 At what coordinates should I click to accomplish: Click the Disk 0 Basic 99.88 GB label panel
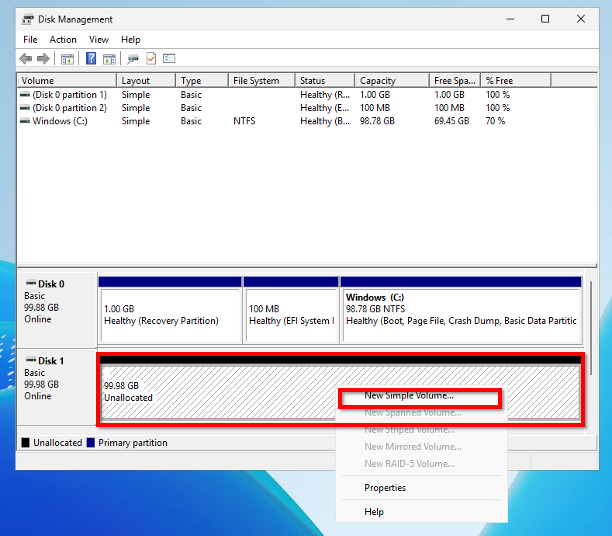[x=57, y=310]
